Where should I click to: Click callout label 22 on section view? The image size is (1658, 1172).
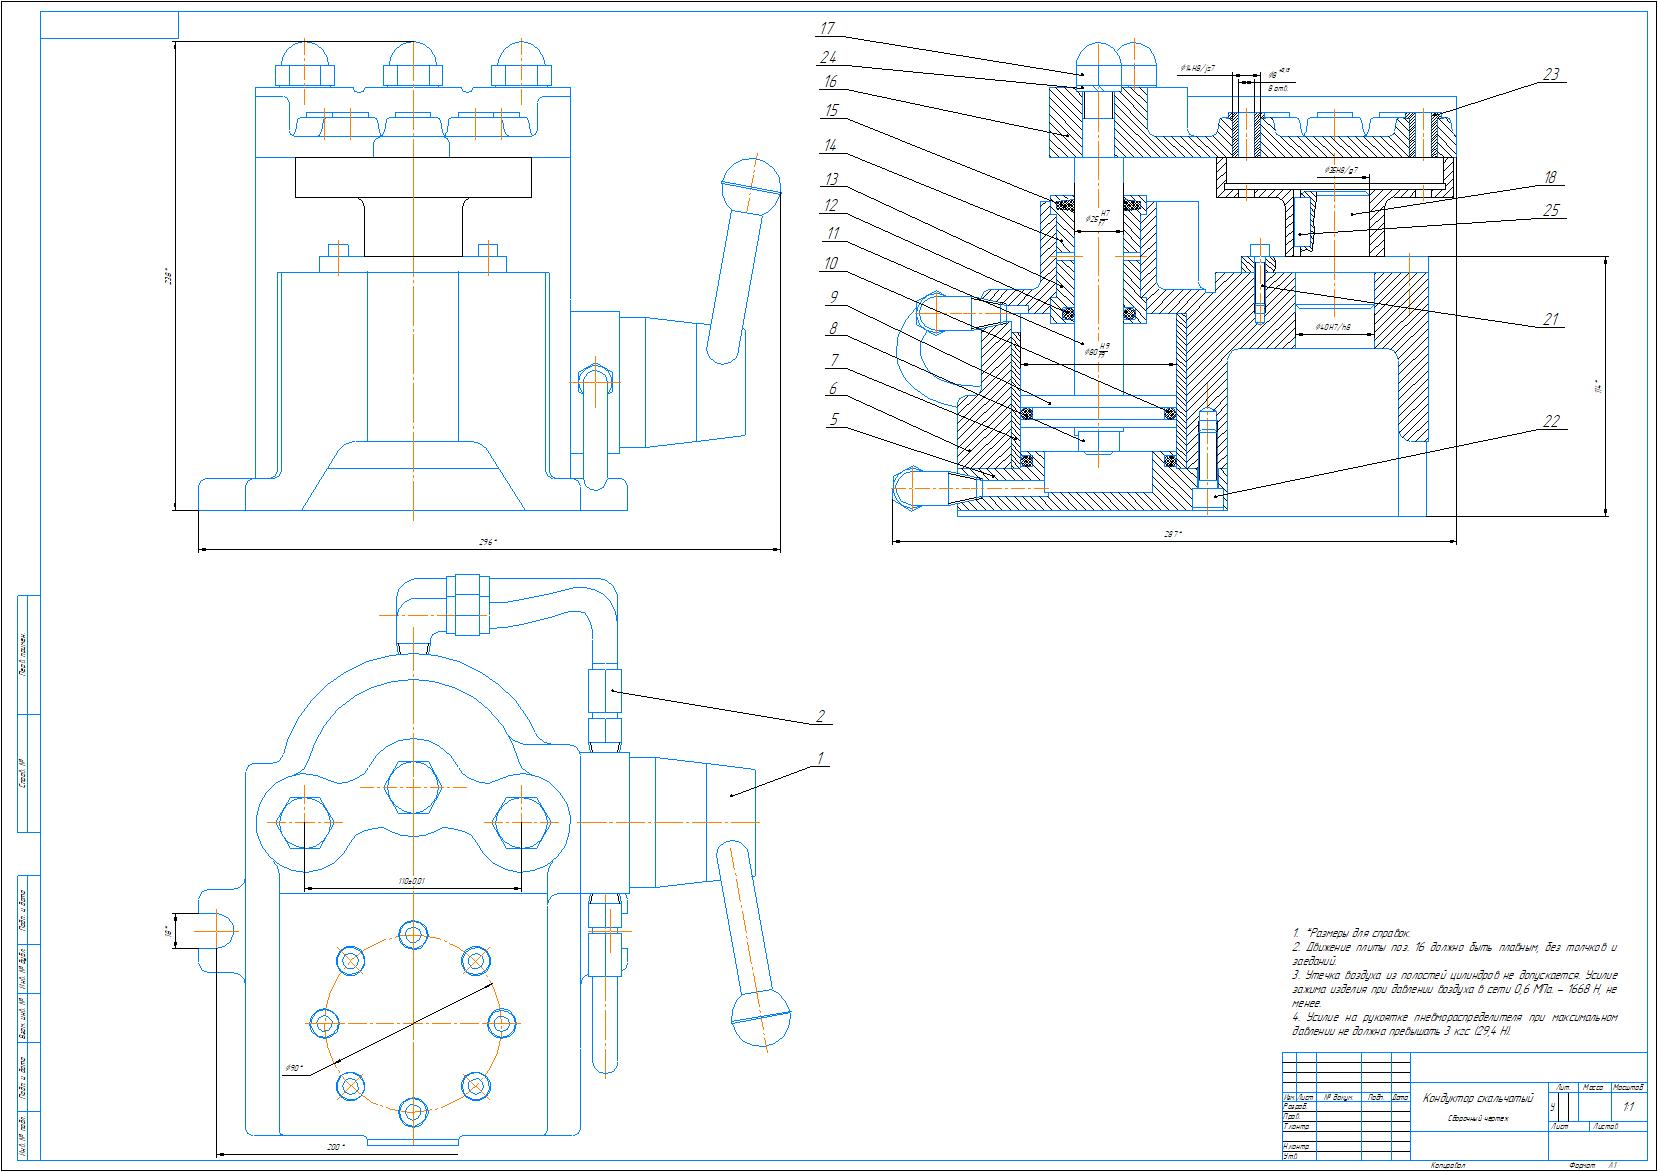click(1551, 421)
